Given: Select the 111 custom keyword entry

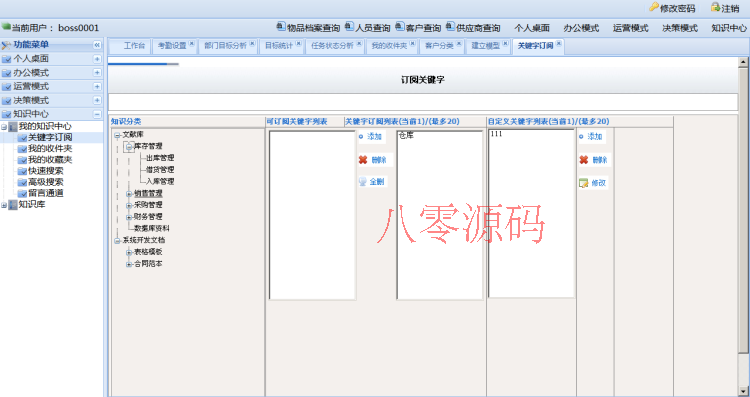Looking at the screenshot, I should point(496,134).
